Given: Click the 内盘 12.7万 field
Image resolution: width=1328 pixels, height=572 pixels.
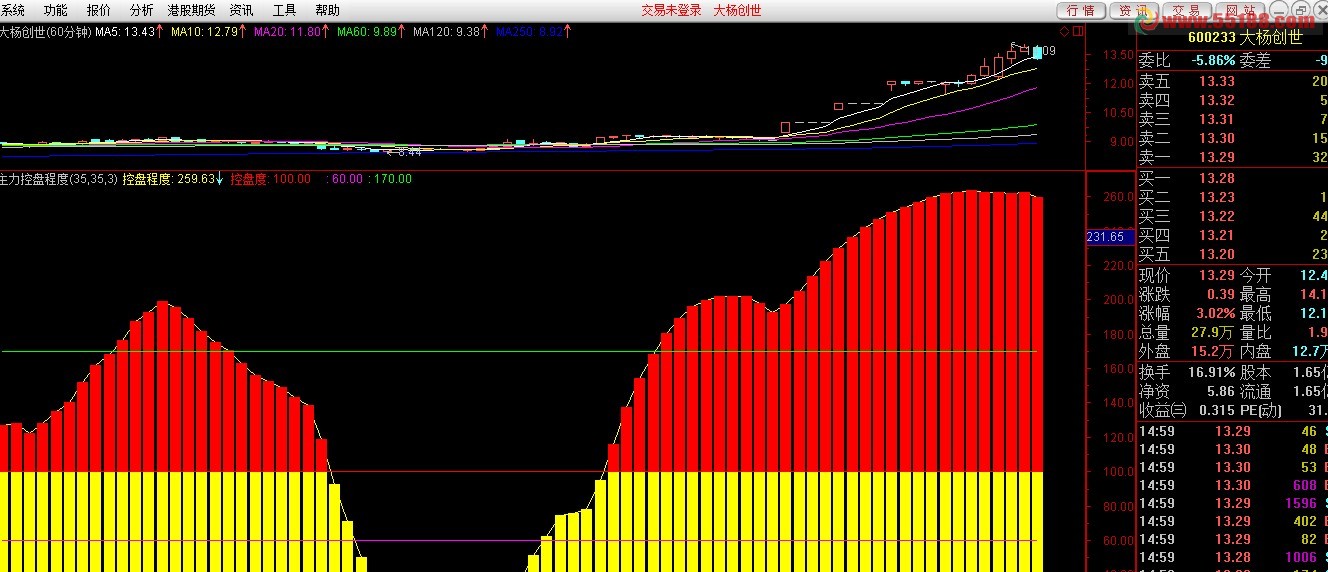Looking at the screenshot, I should [1283, 351].
